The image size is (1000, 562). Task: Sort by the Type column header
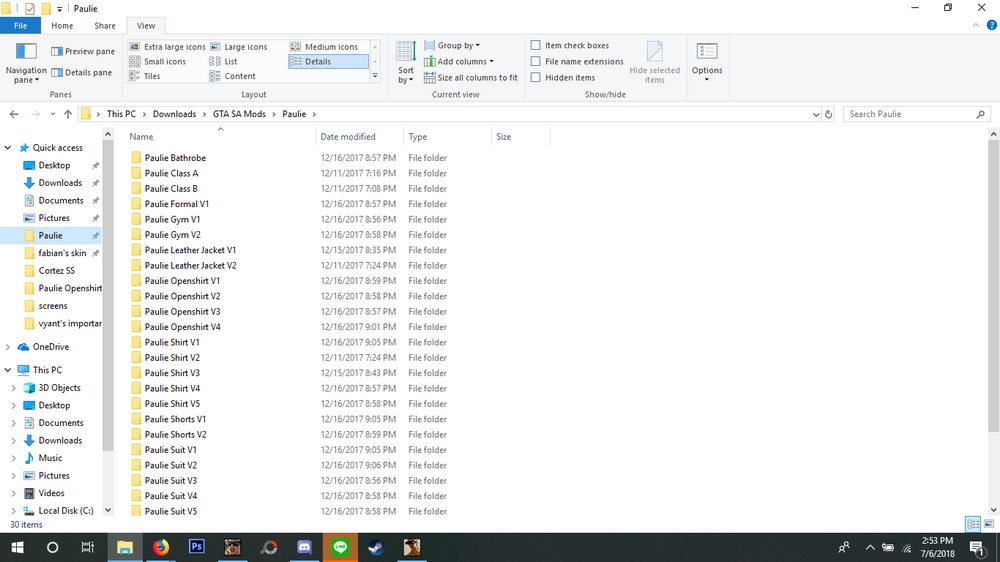(x=448, y=137)
